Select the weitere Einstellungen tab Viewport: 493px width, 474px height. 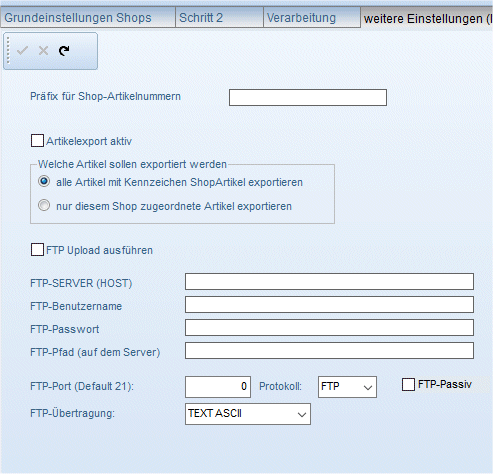427,18
